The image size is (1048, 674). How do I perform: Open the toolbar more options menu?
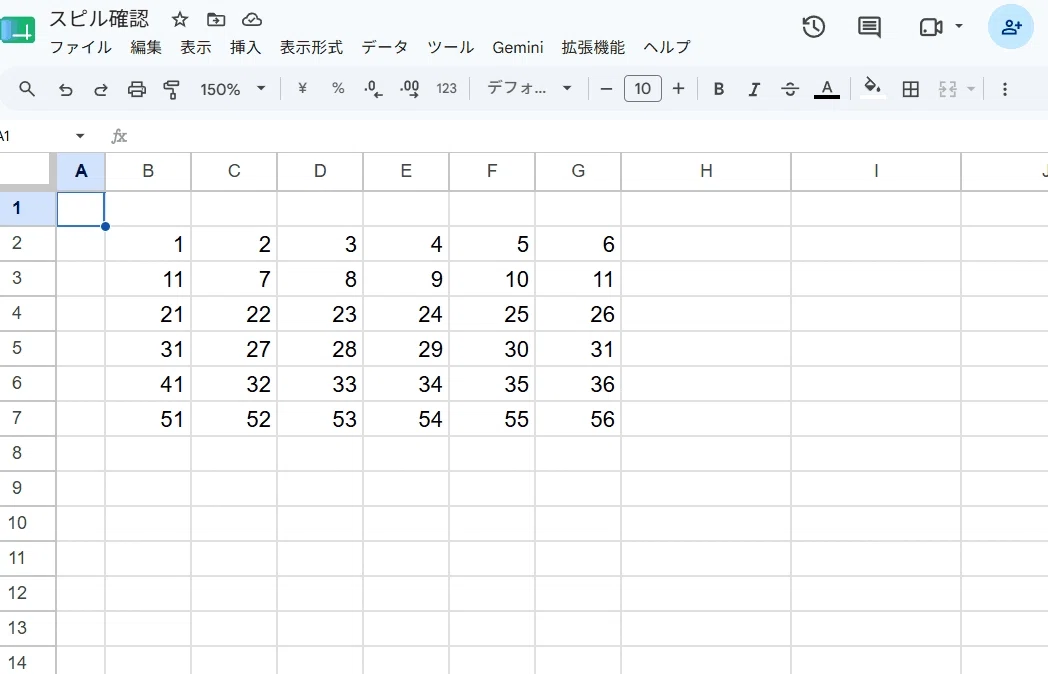[x=1005, y=89]
